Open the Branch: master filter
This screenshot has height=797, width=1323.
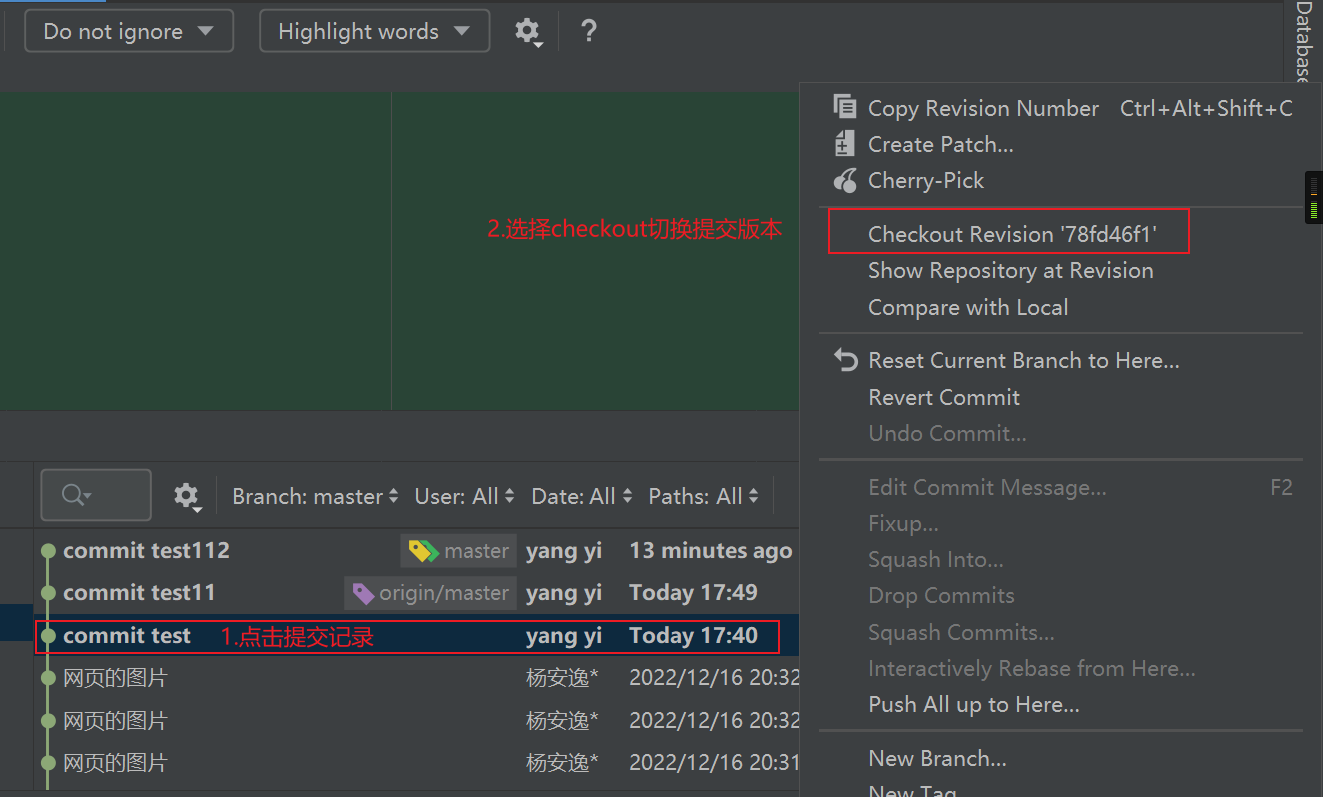(315, 496)
